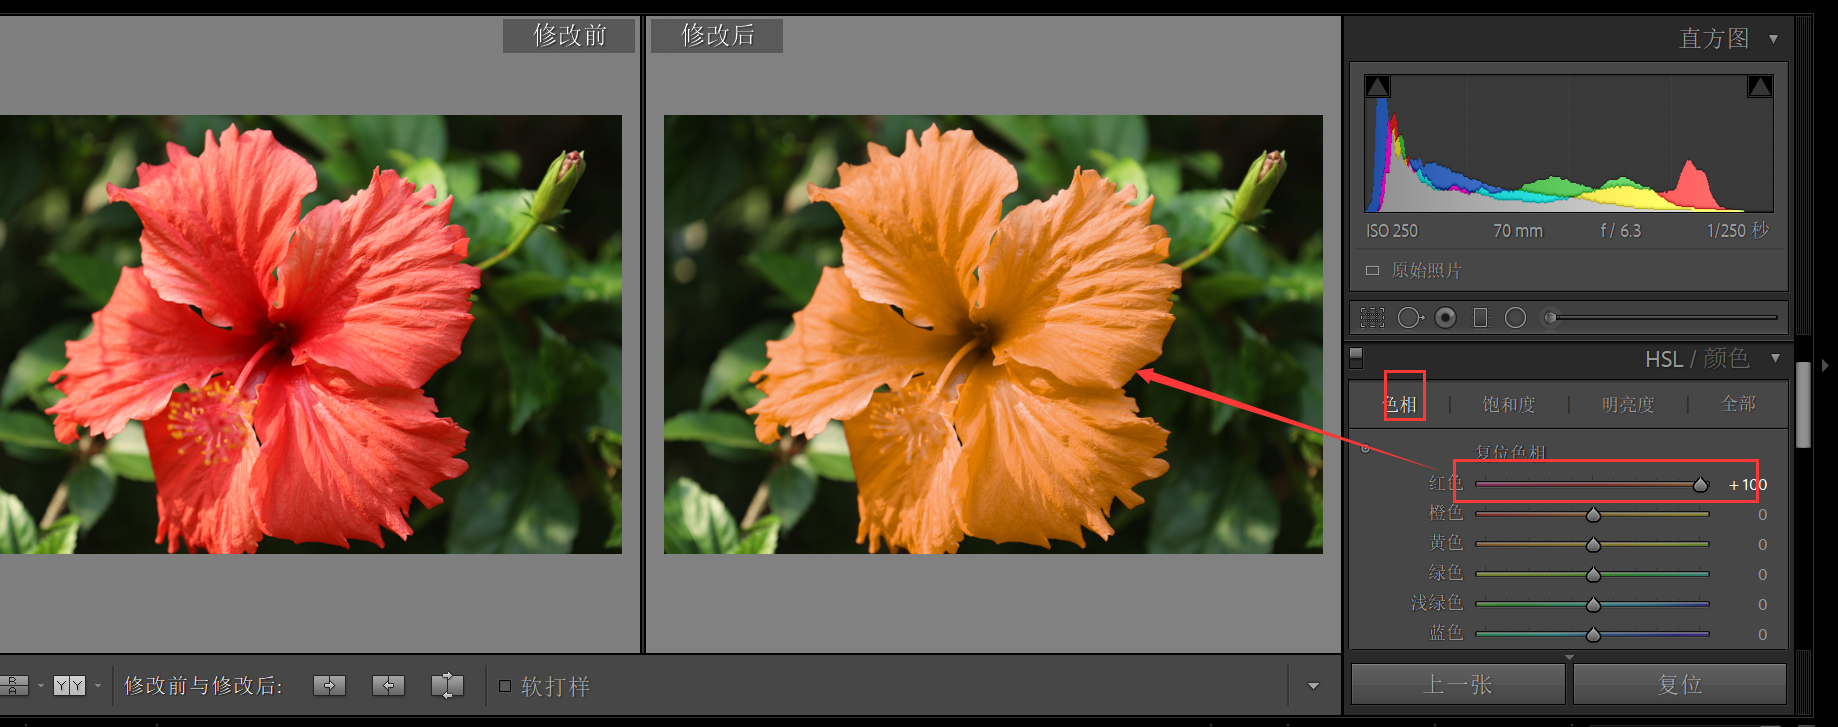Enable the 软打样 soft proofing checkbox
Image resolution: width=1838 pixels, height=727 pixels.
pos(505,686)
